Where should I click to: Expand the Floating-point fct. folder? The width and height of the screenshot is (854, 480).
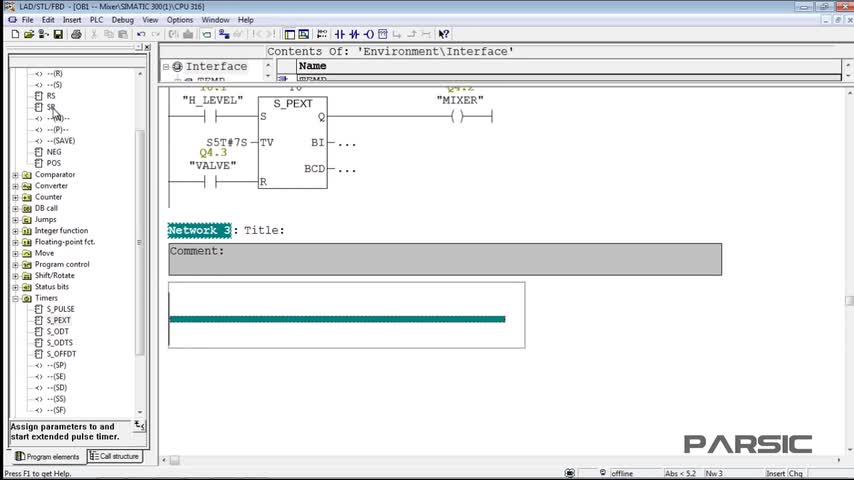16,242
